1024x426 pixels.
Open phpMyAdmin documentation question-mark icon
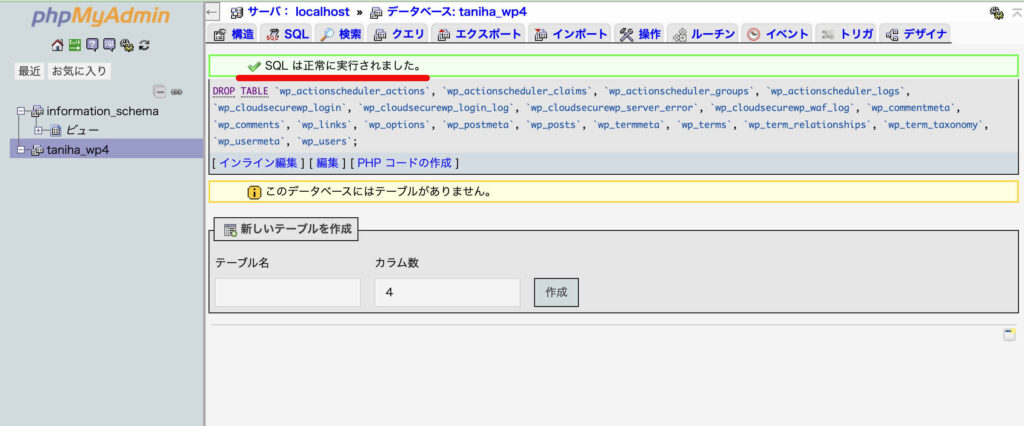click(x=92, y=45)
